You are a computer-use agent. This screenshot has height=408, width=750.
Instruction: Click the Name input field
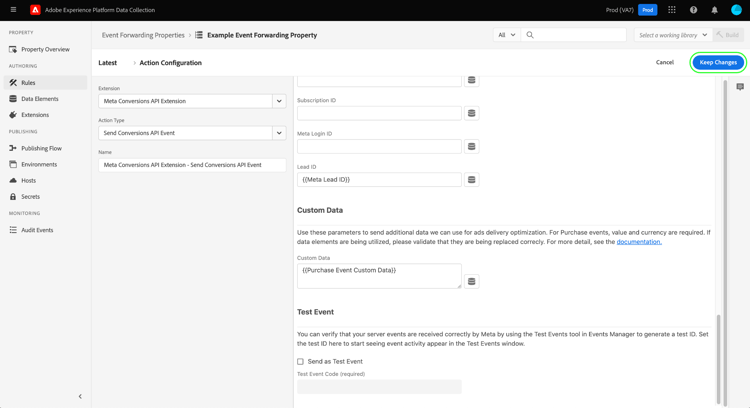point(192,165)
